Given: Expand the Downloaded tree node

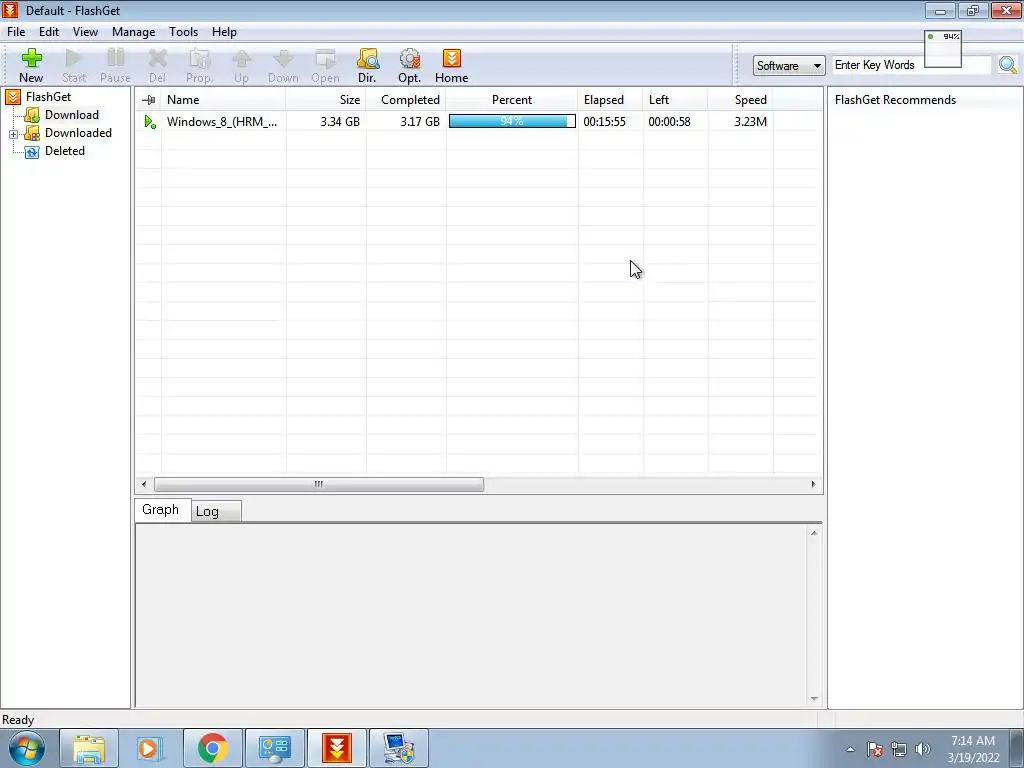Looking at the screenshot, I should pyautogui.click(x=13, y=134).
